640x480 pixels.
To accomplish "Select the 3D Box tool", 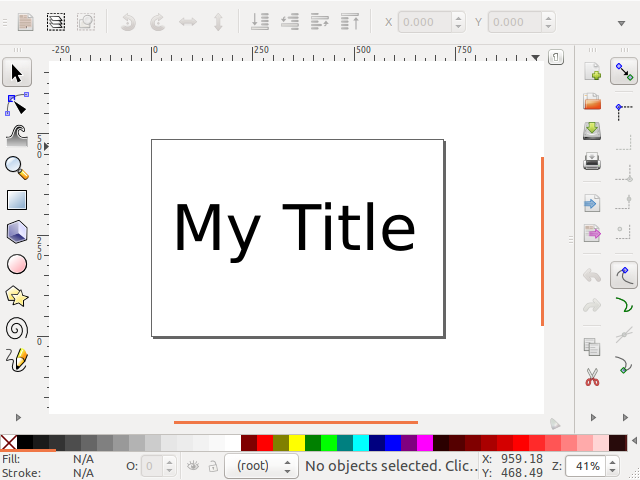I will point(16,232).
